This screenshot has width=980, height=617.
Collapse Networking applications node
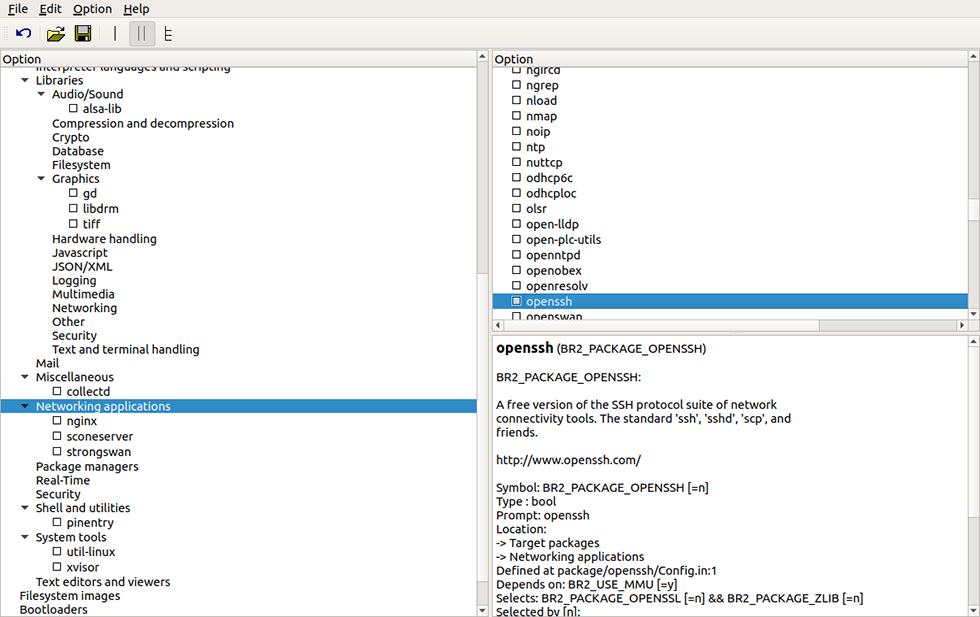click(x=25, y=406)
